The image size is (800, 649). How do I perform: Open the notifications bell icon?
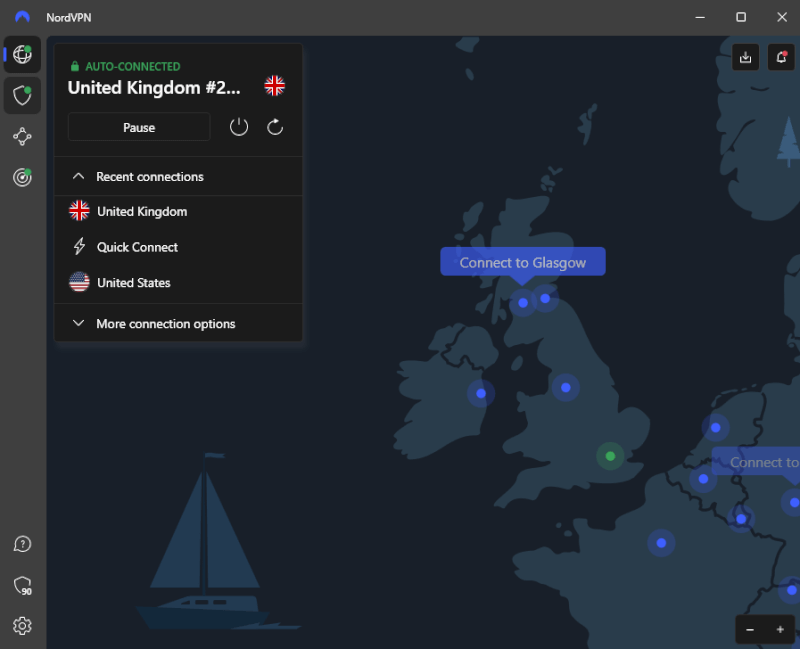781,57
